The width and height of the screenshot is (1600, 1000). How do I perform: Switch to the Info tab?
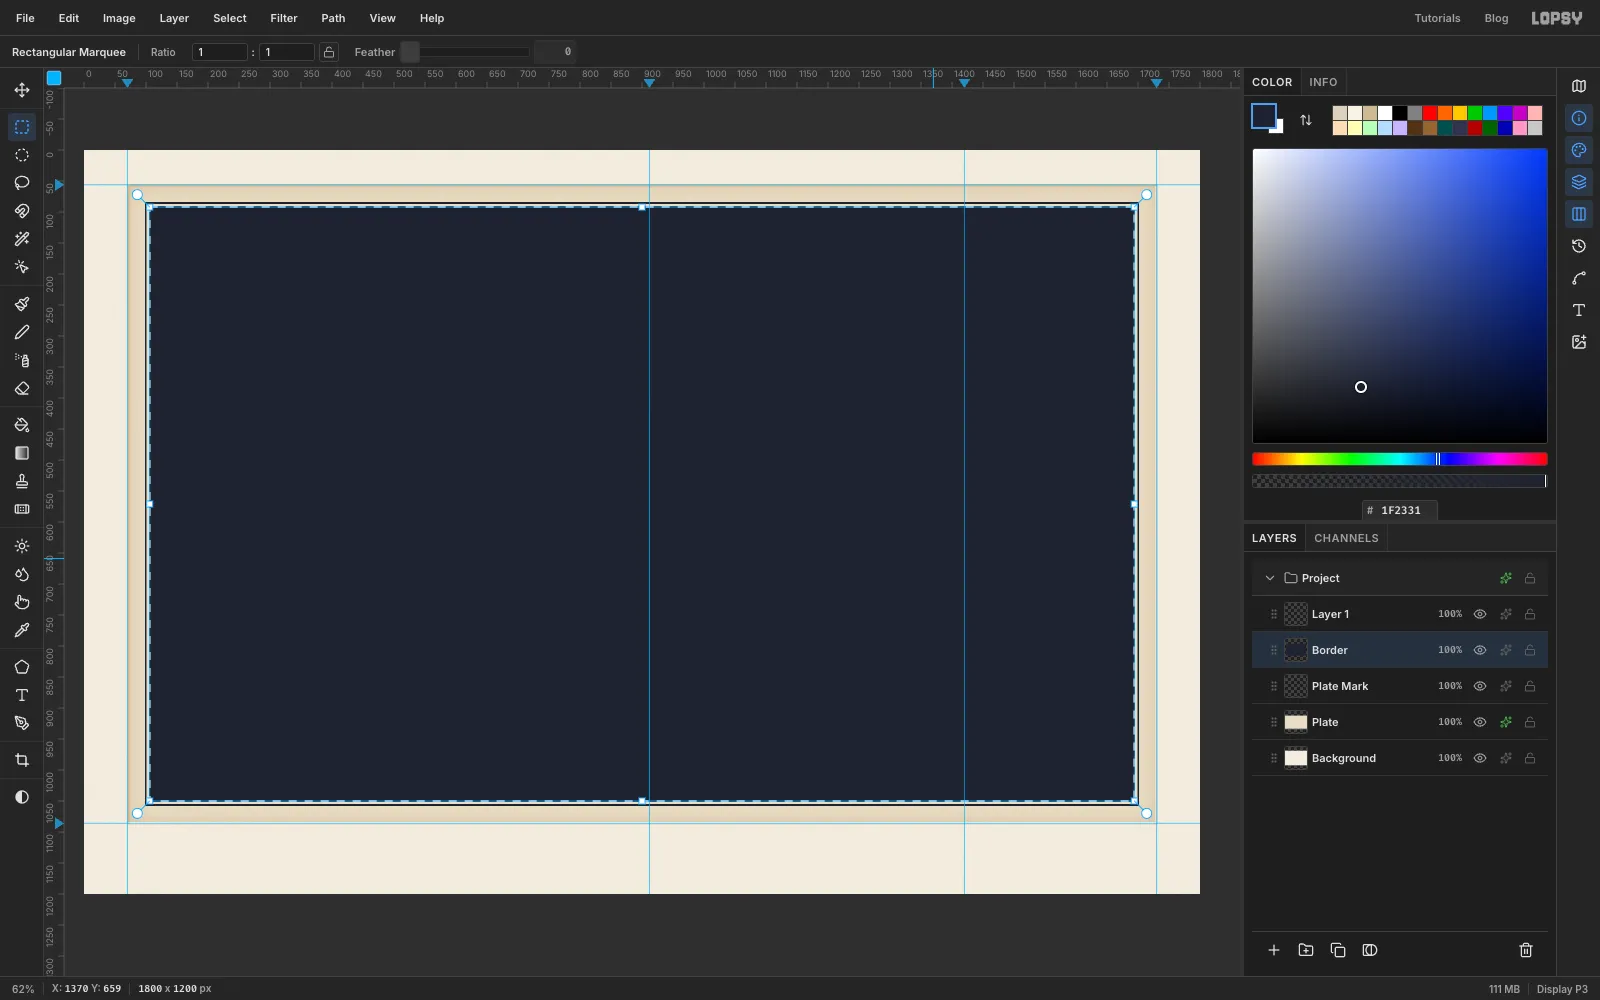coord(1323,82)
